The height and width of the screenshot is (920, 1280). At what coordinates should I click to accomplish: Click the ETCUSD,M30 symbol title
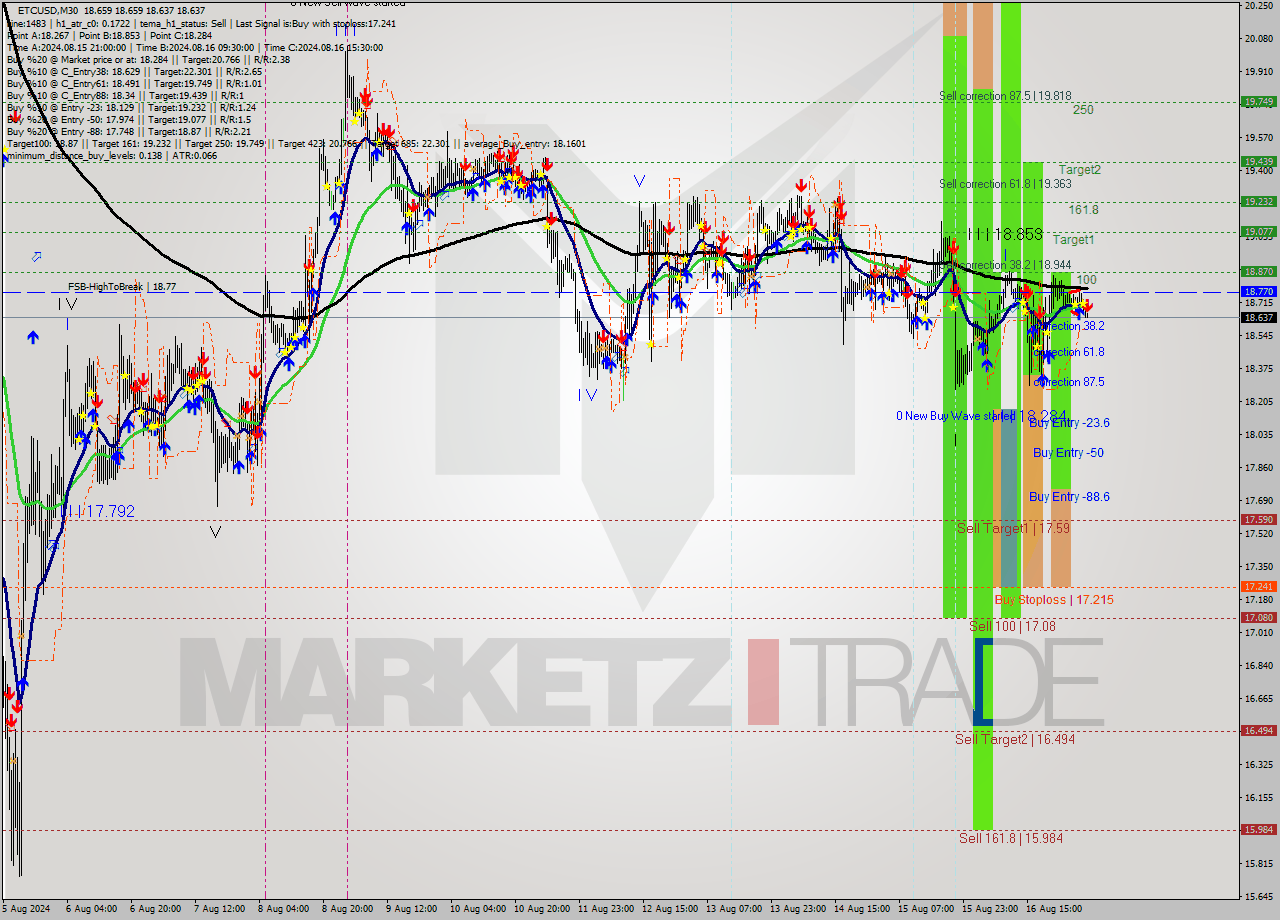[50, 9]
